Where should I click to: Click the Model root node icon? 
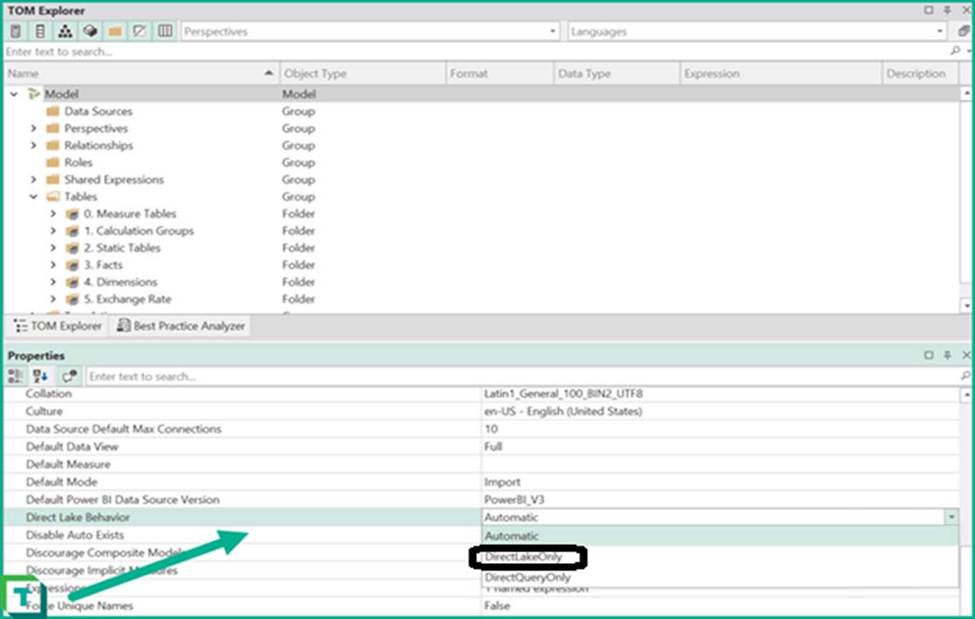[34, 94]
